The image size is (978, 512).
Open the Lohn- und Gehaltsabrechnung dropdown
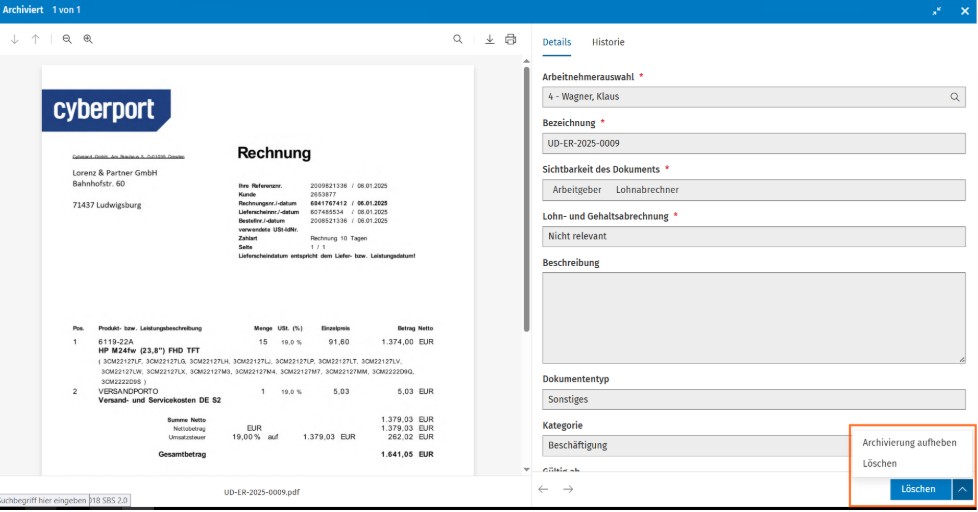[753, 236]
